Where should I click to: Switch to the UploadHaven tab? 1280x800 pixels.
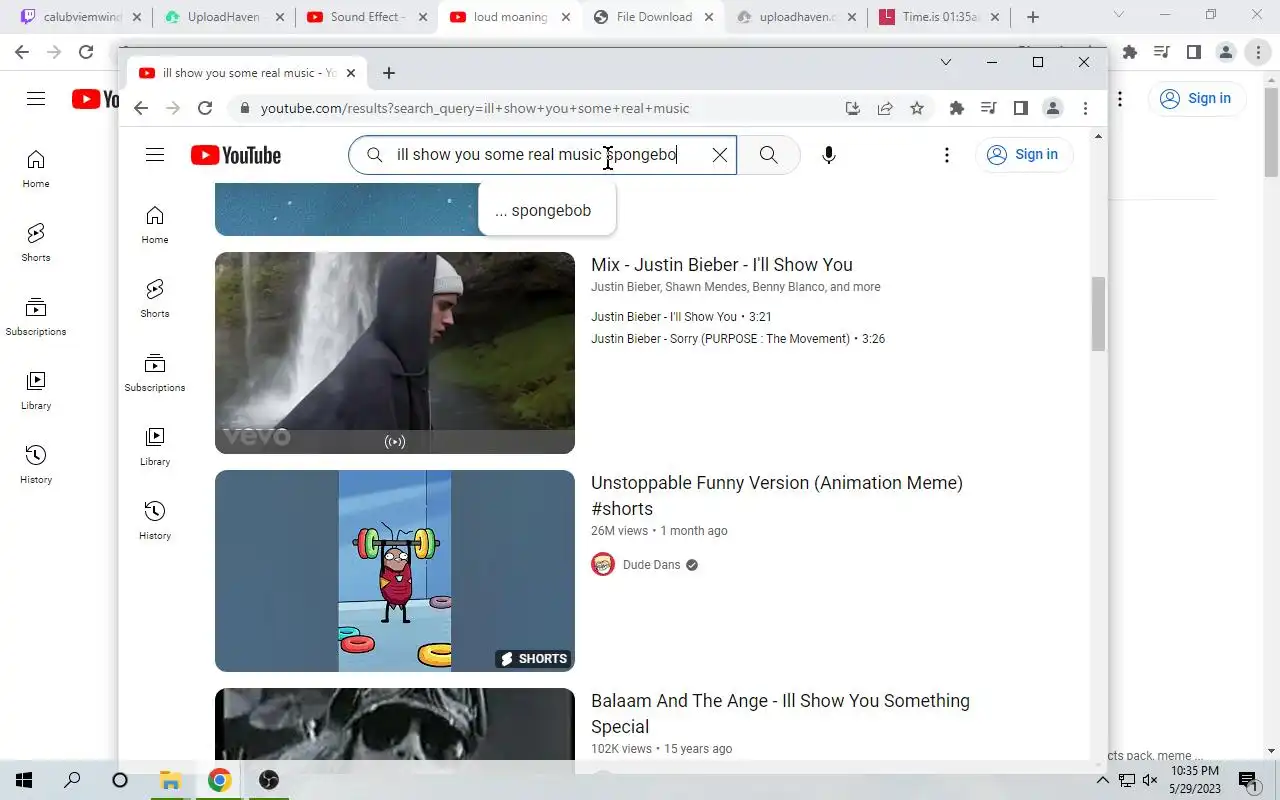click(x=225, y=17)
